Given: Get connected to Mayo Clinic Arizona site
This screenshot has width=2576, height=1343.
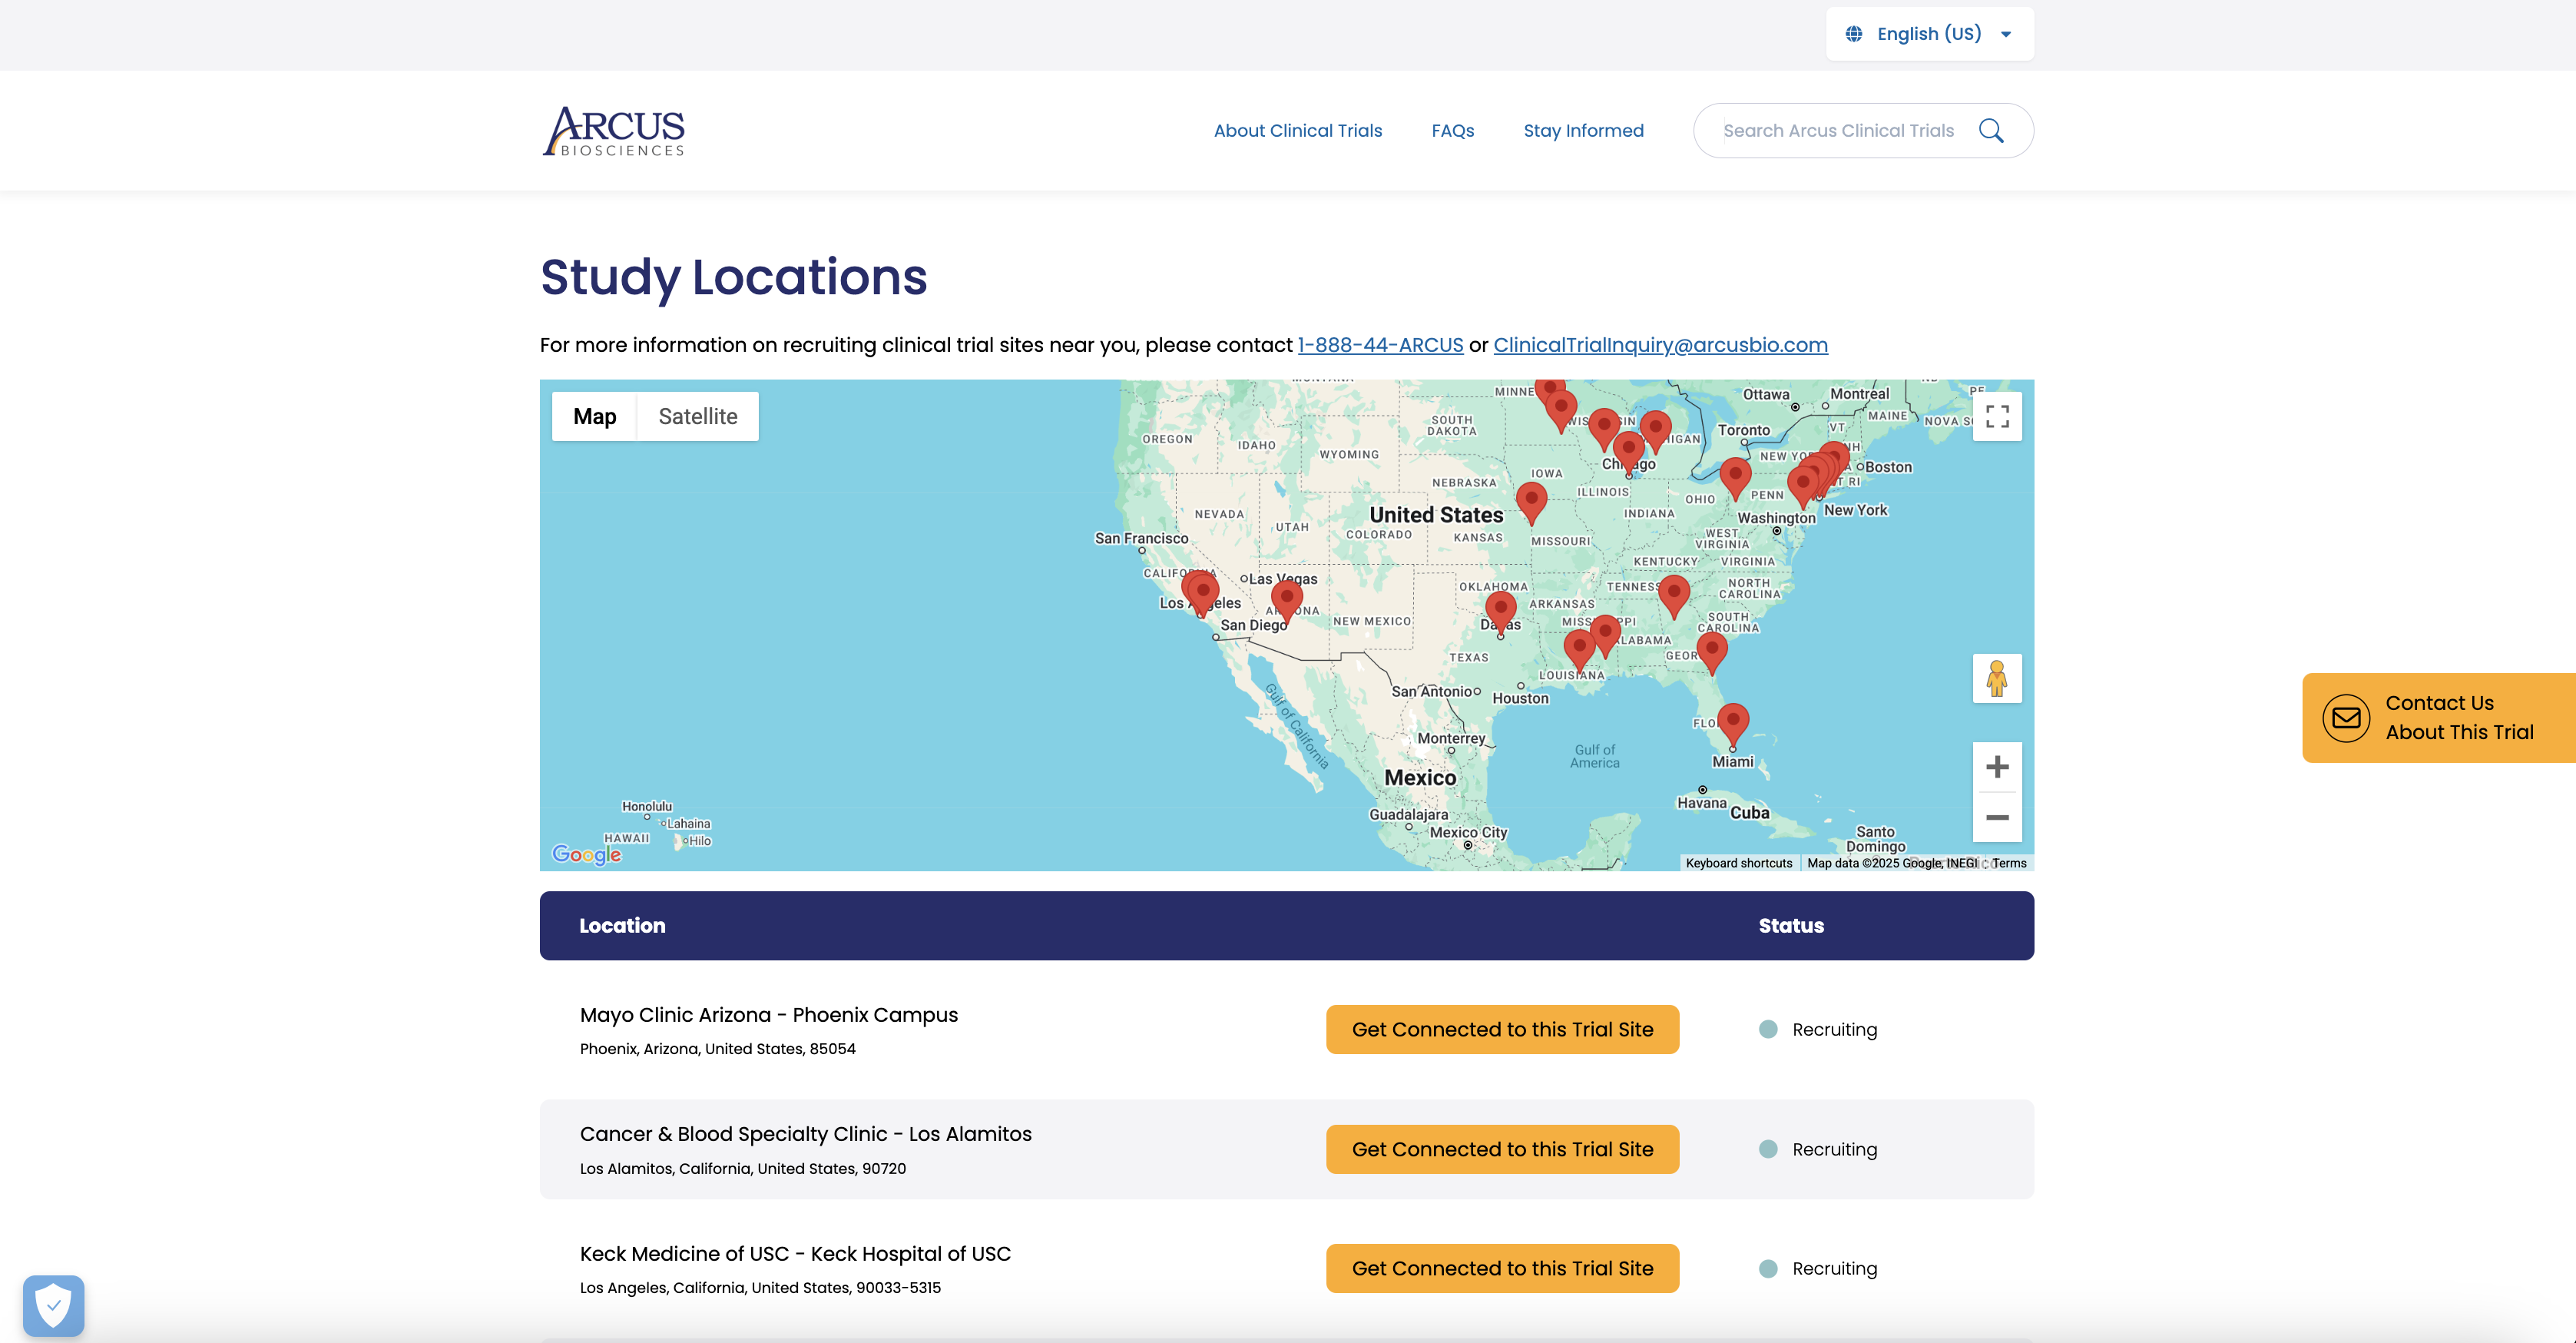Looking at the screenshot, I should tap(1502, 1029).
